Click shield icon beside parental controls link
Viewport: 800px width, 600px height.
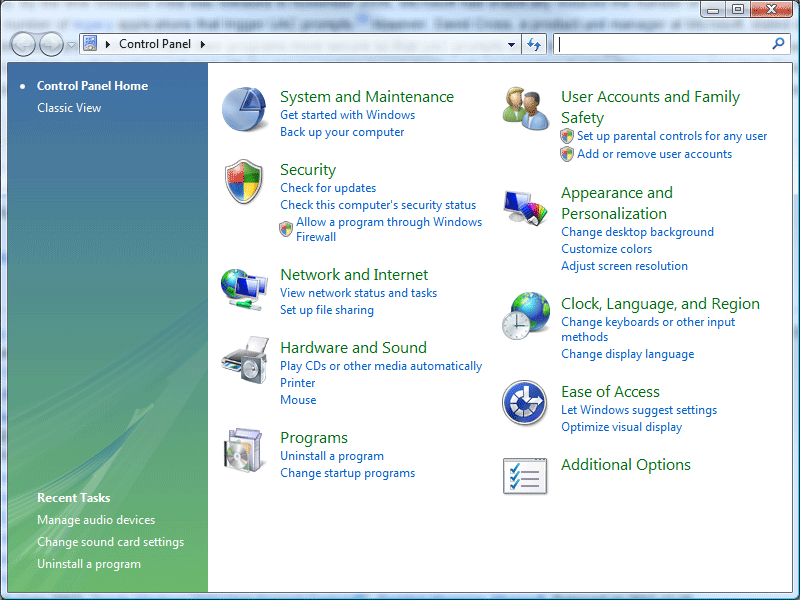(x=567, y=136)
